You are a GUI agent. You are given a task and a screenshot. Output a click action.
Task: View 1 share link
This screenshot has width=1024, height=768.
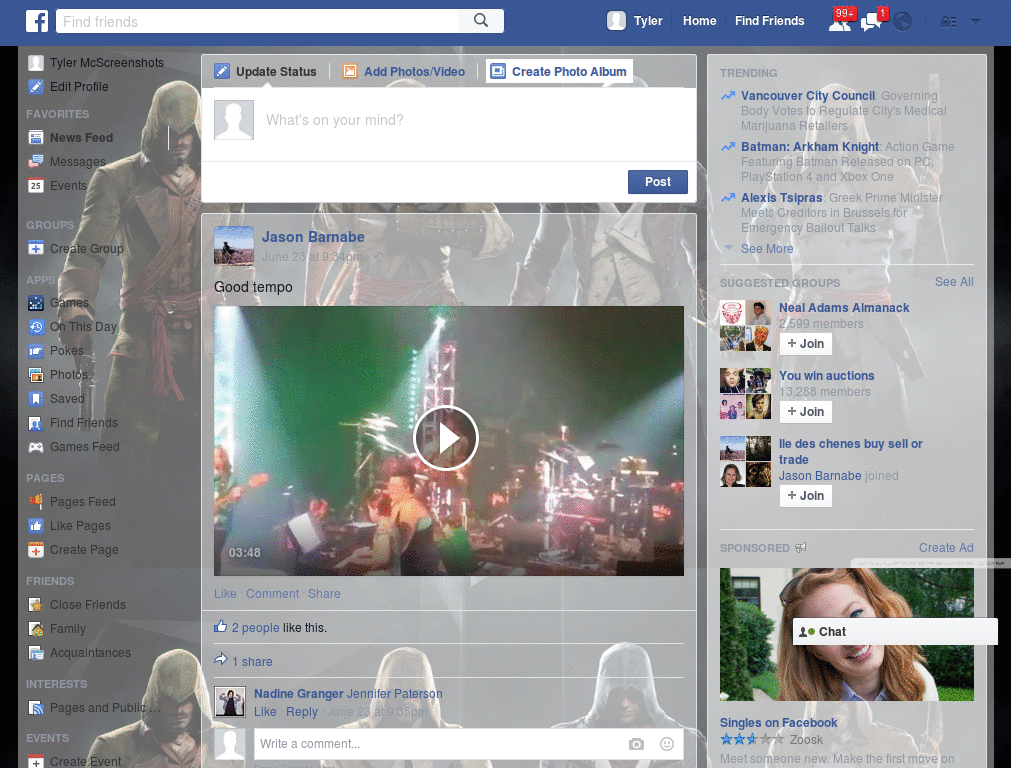pyautogui.click(x=252, y=662)
